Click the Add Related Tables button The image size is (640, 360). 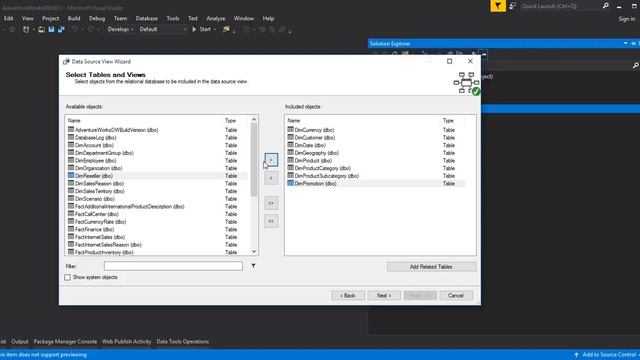point(431,267)
